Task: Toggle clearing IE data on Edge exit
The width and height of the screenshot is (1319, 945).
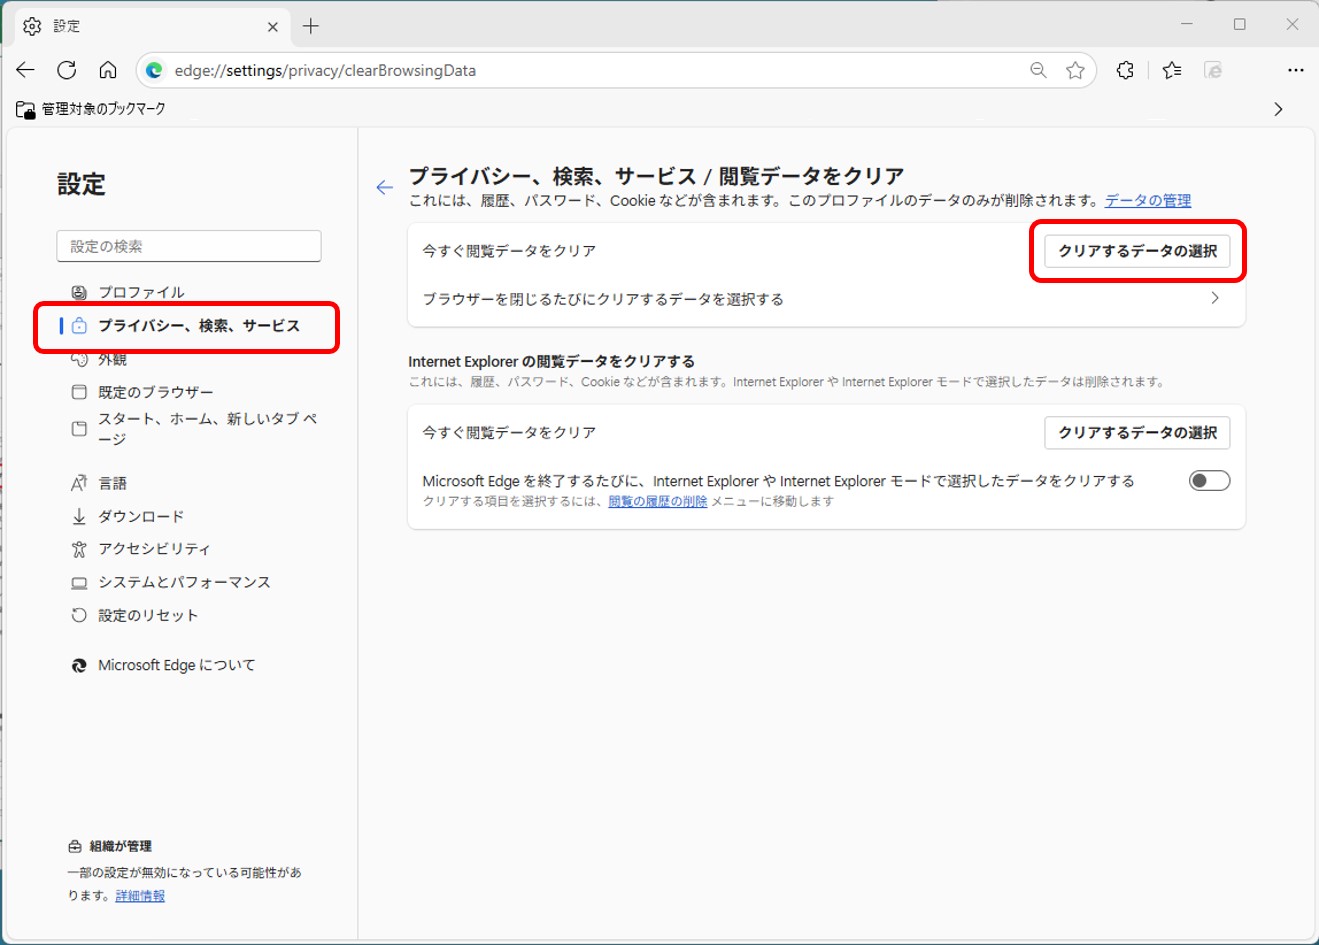Action: (1209, 481)
